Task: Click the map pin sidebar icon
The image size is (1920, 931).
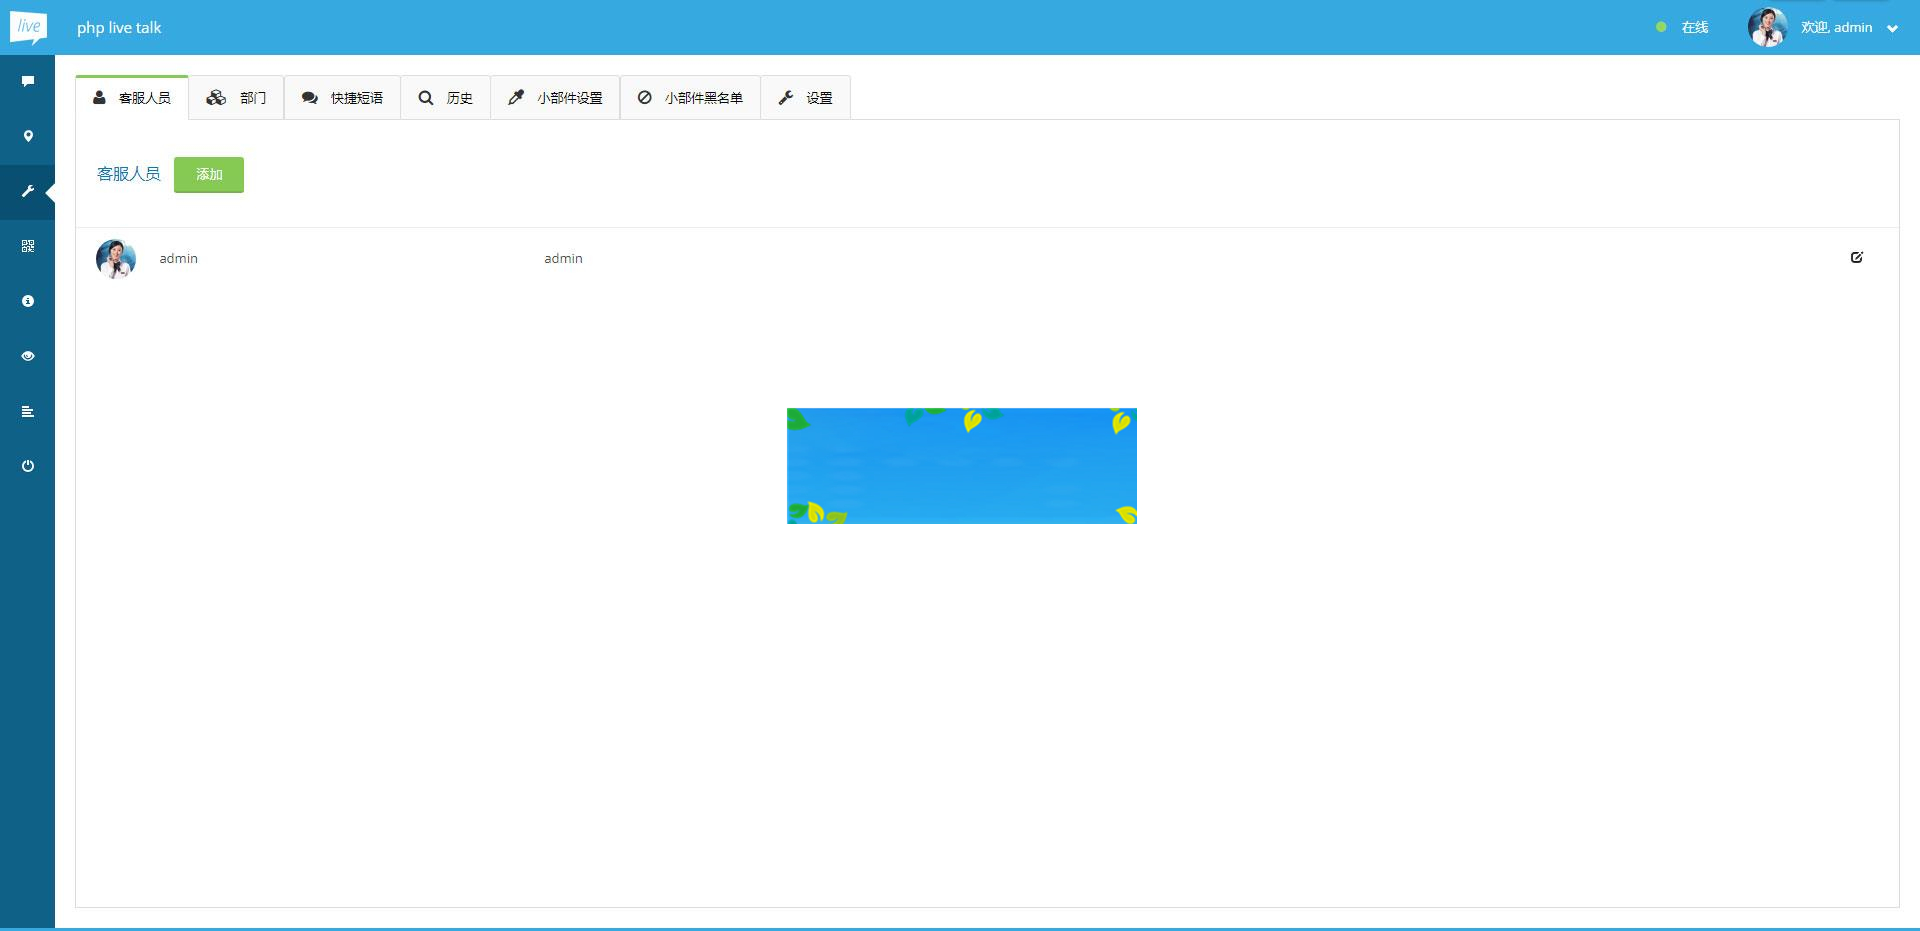Action: [x=28, y=136]
